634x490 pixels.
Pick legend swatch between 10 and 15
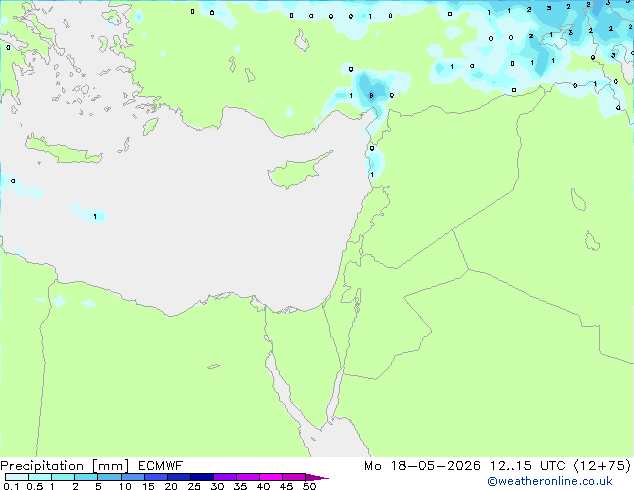[x=132, y=477]
